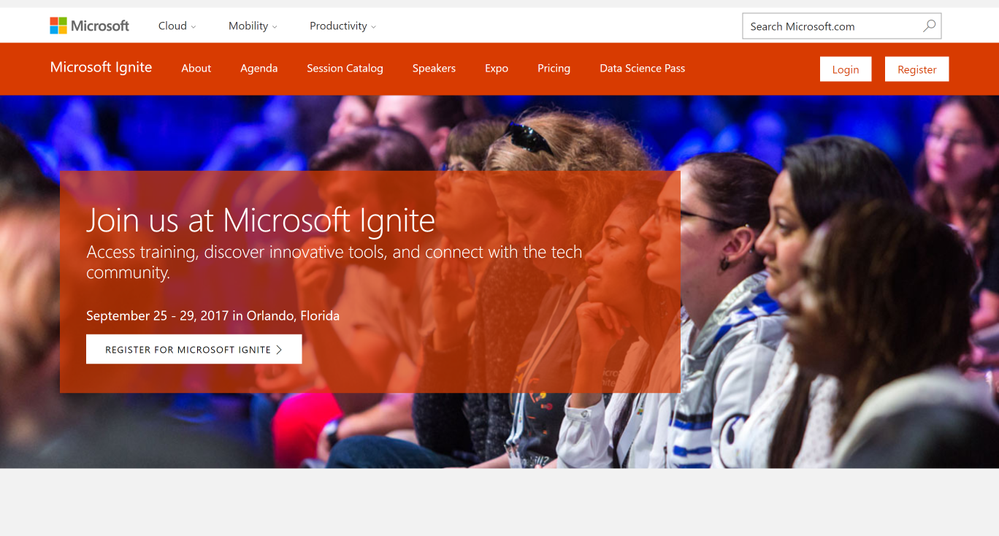This screenshot has width=999, height=536.
Task: Click the Register button in header
Action: click(x=917, y=69)
